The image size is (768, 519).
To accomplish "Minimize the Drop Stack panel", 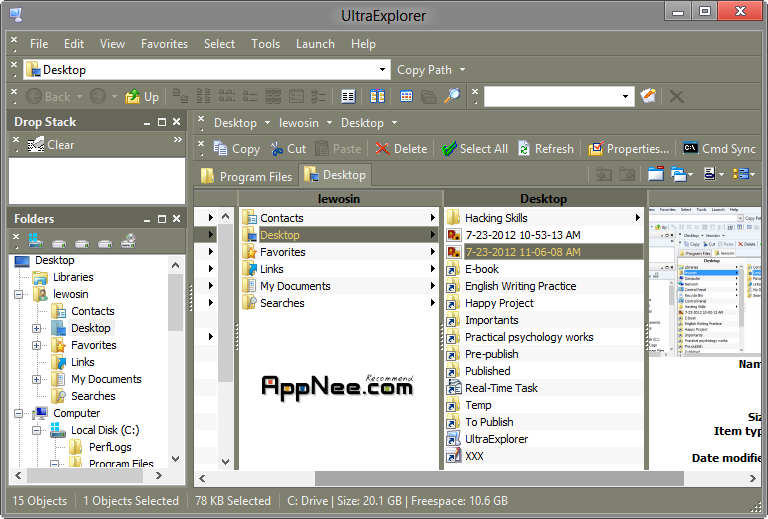I will tap(146, 122).
